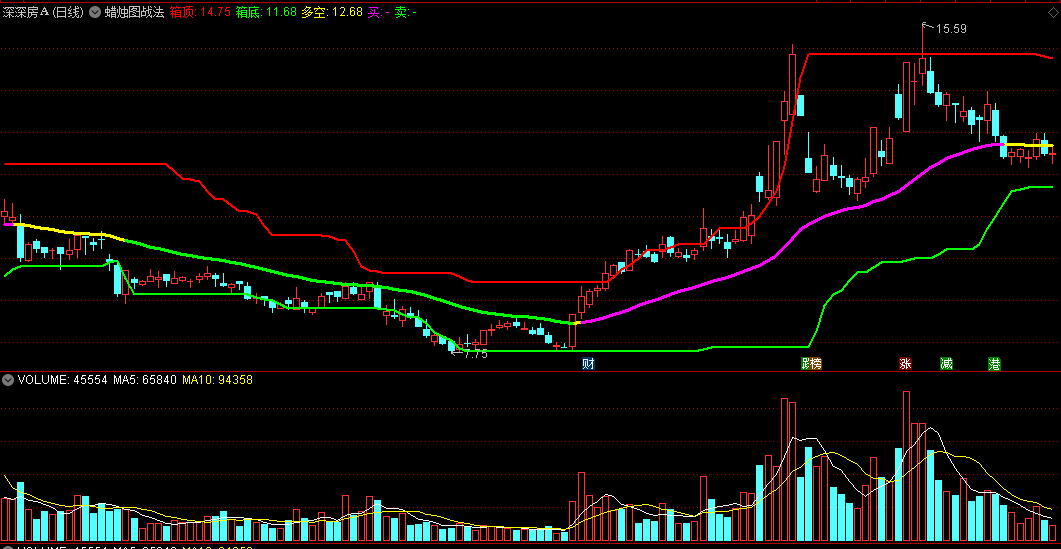Click the yellow 多空: 12.68 value
1061x549 pixels.
[x=332, y=12]
